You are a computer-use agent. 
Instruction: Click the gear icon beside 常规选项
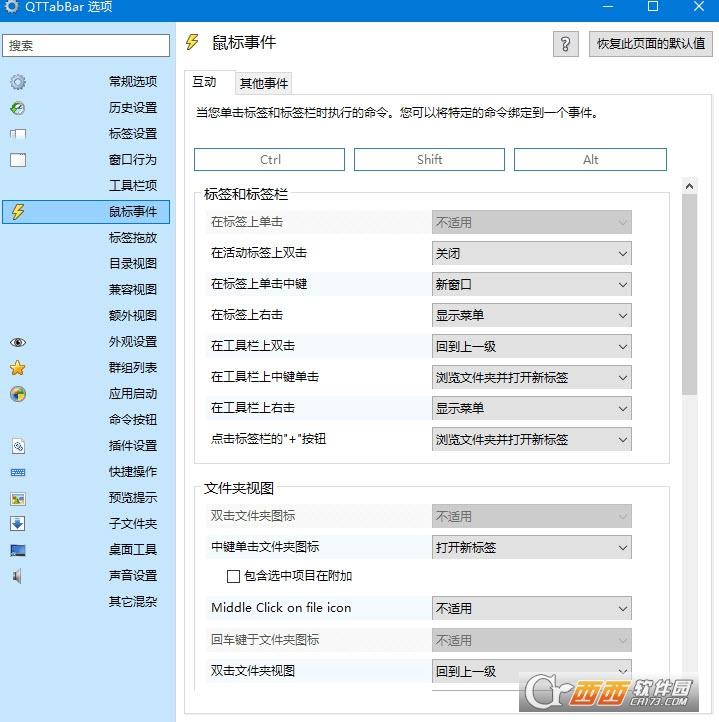(x=18, y=82)
